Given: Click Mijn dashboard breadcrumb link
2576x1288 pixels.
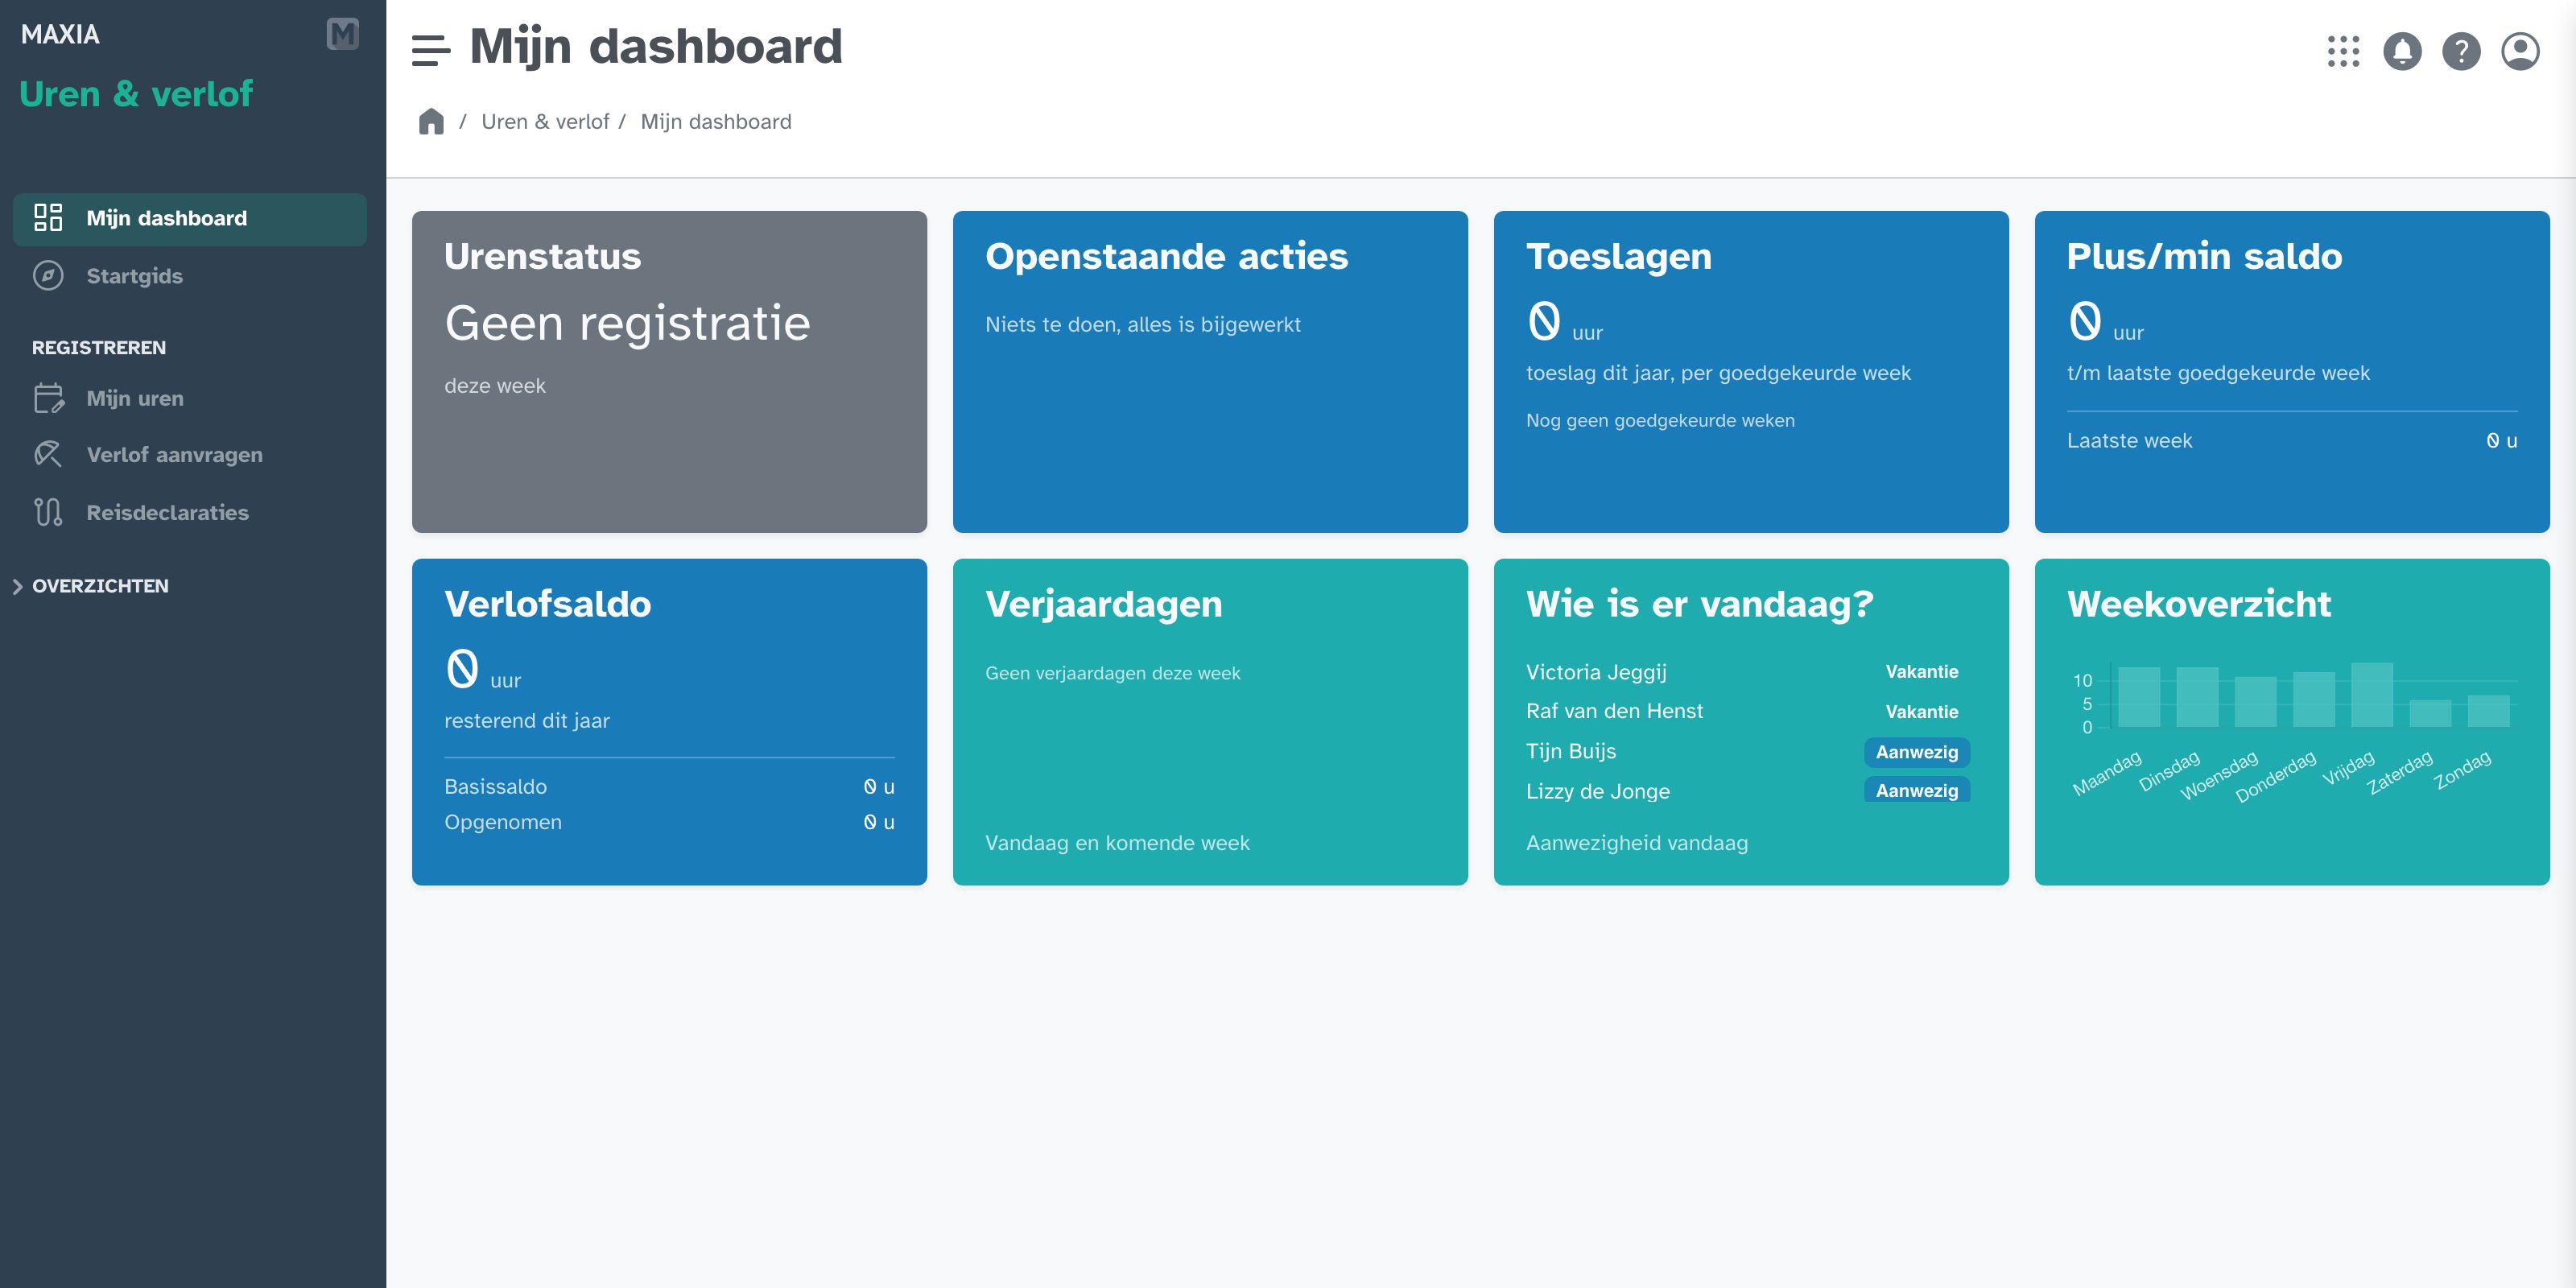Looking at the screenshot, I should (x=716, y=122).
